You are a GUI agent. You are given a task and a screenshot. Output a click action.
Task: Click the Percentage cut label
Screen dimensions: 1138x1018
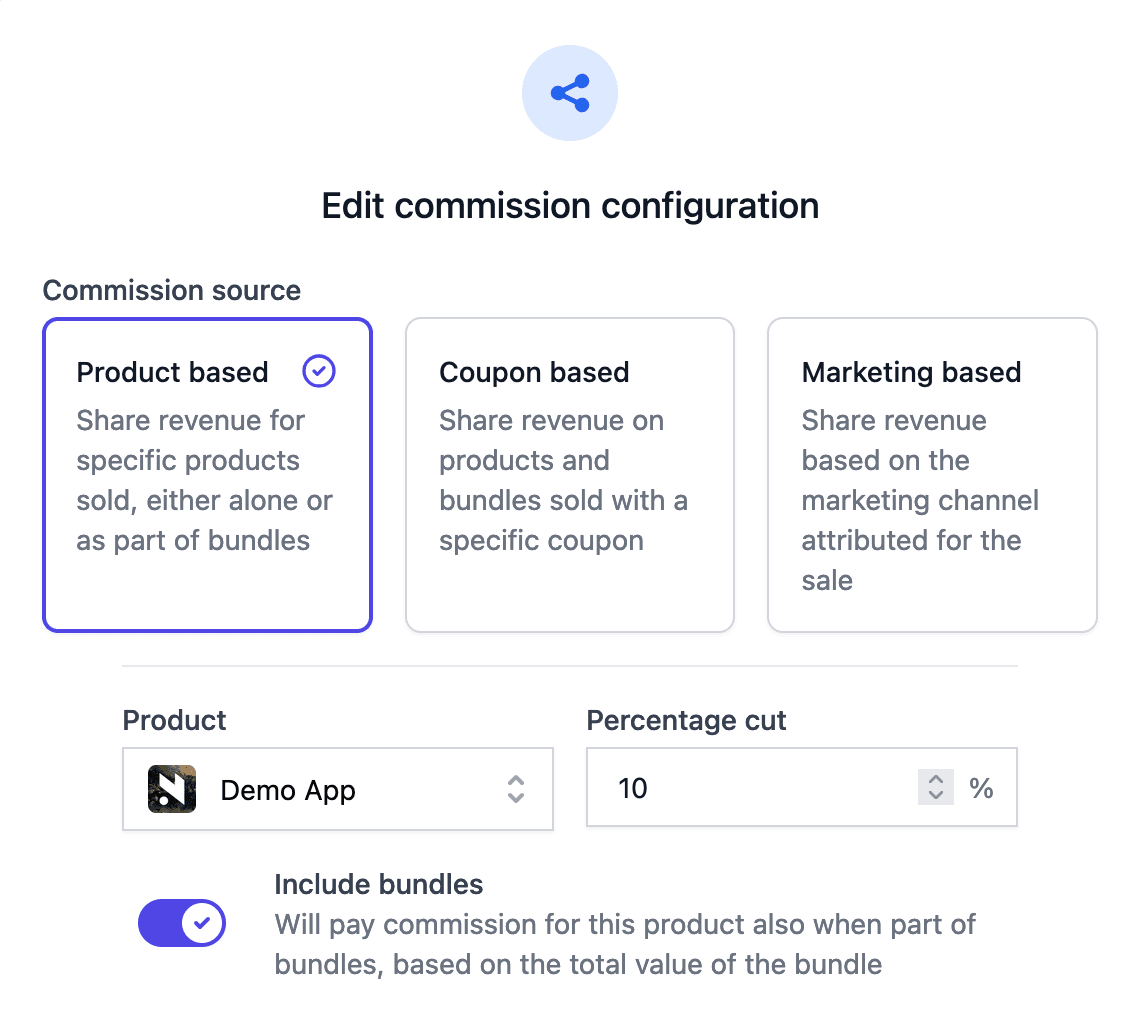(x=686, y=720)
